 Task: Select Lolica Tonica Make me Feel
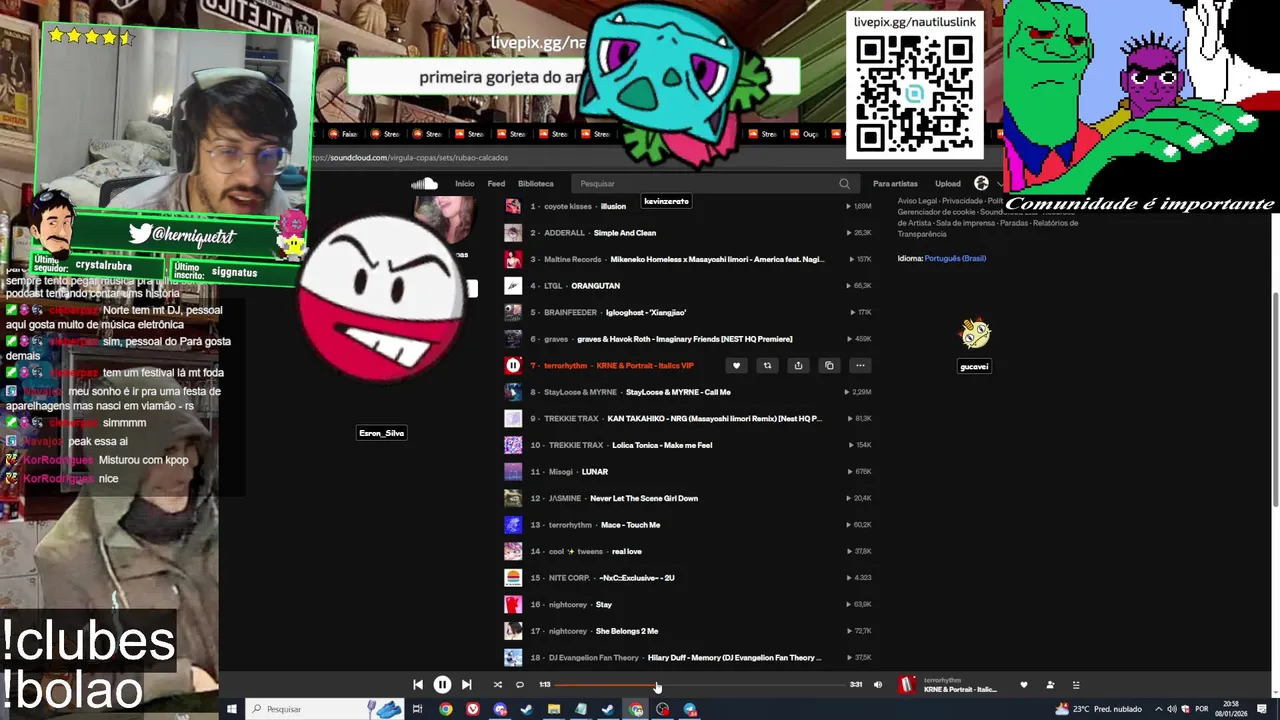click(x=687, y=445)
